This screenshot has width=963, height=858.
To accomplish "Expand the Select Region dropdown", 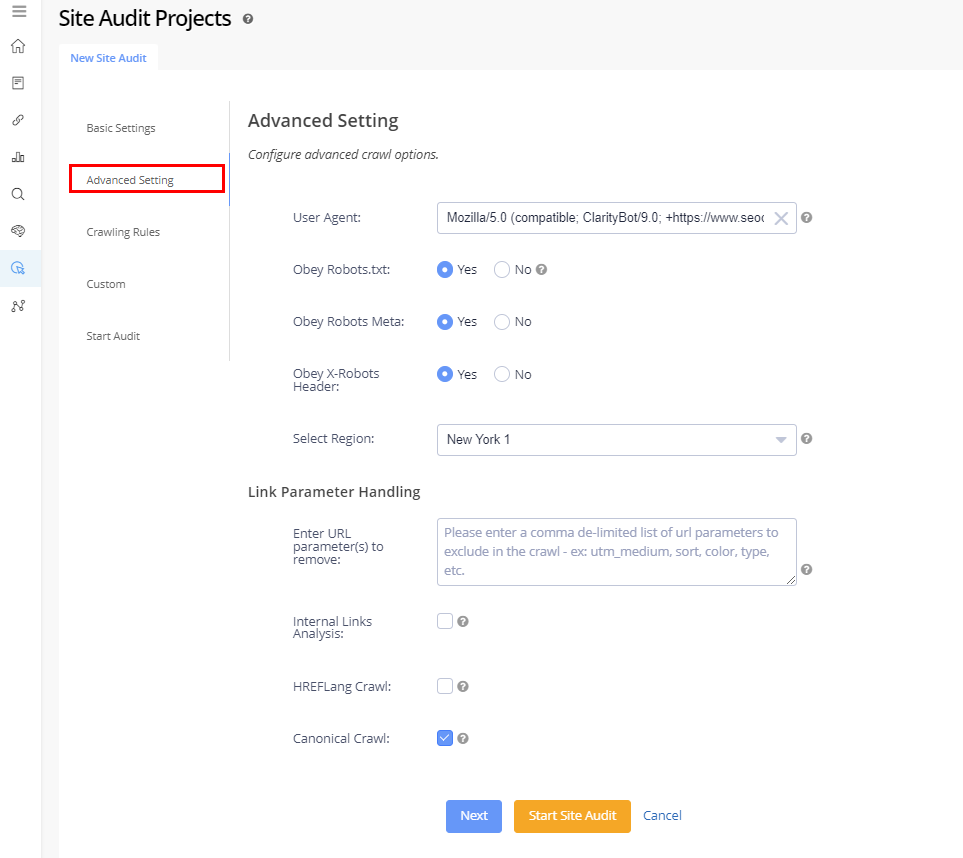I will pos(616,439).
